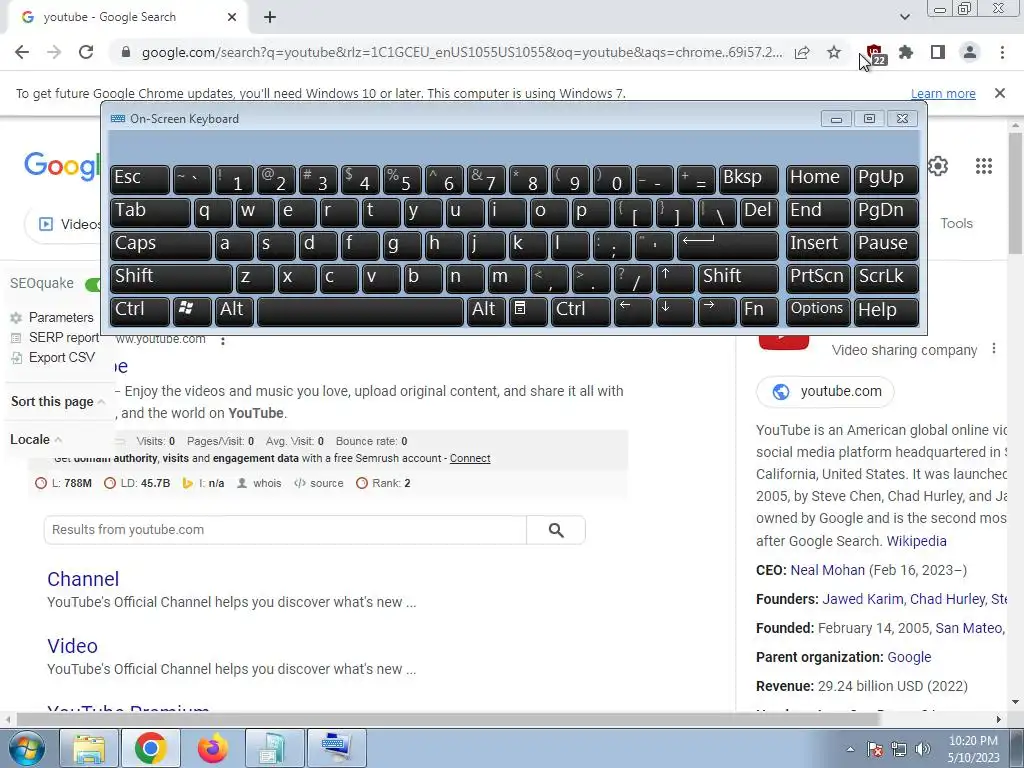Open the Video sitelink result
This screenshot has width=1024, height=768.
pyautogui.click(x=72, y=646)
